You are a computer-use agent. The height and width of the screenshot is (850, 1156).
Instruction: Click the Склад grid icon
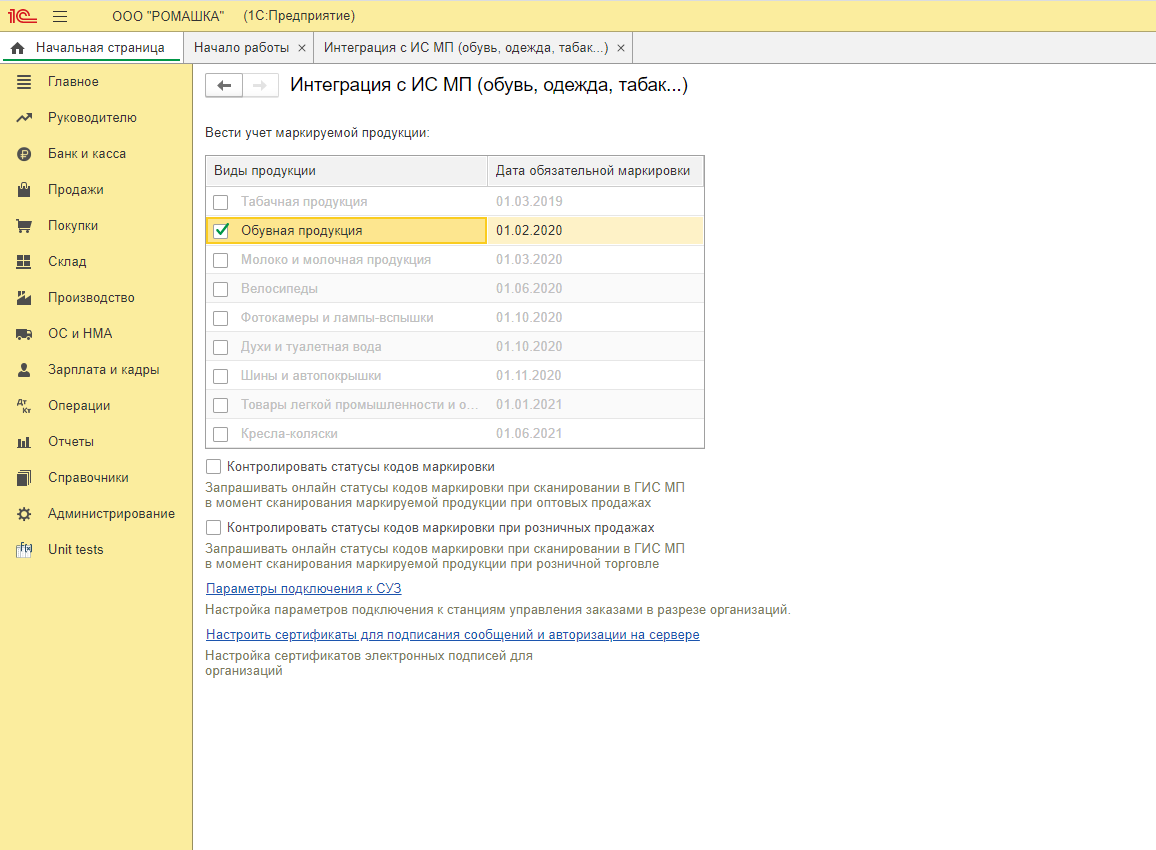(24, 262)
